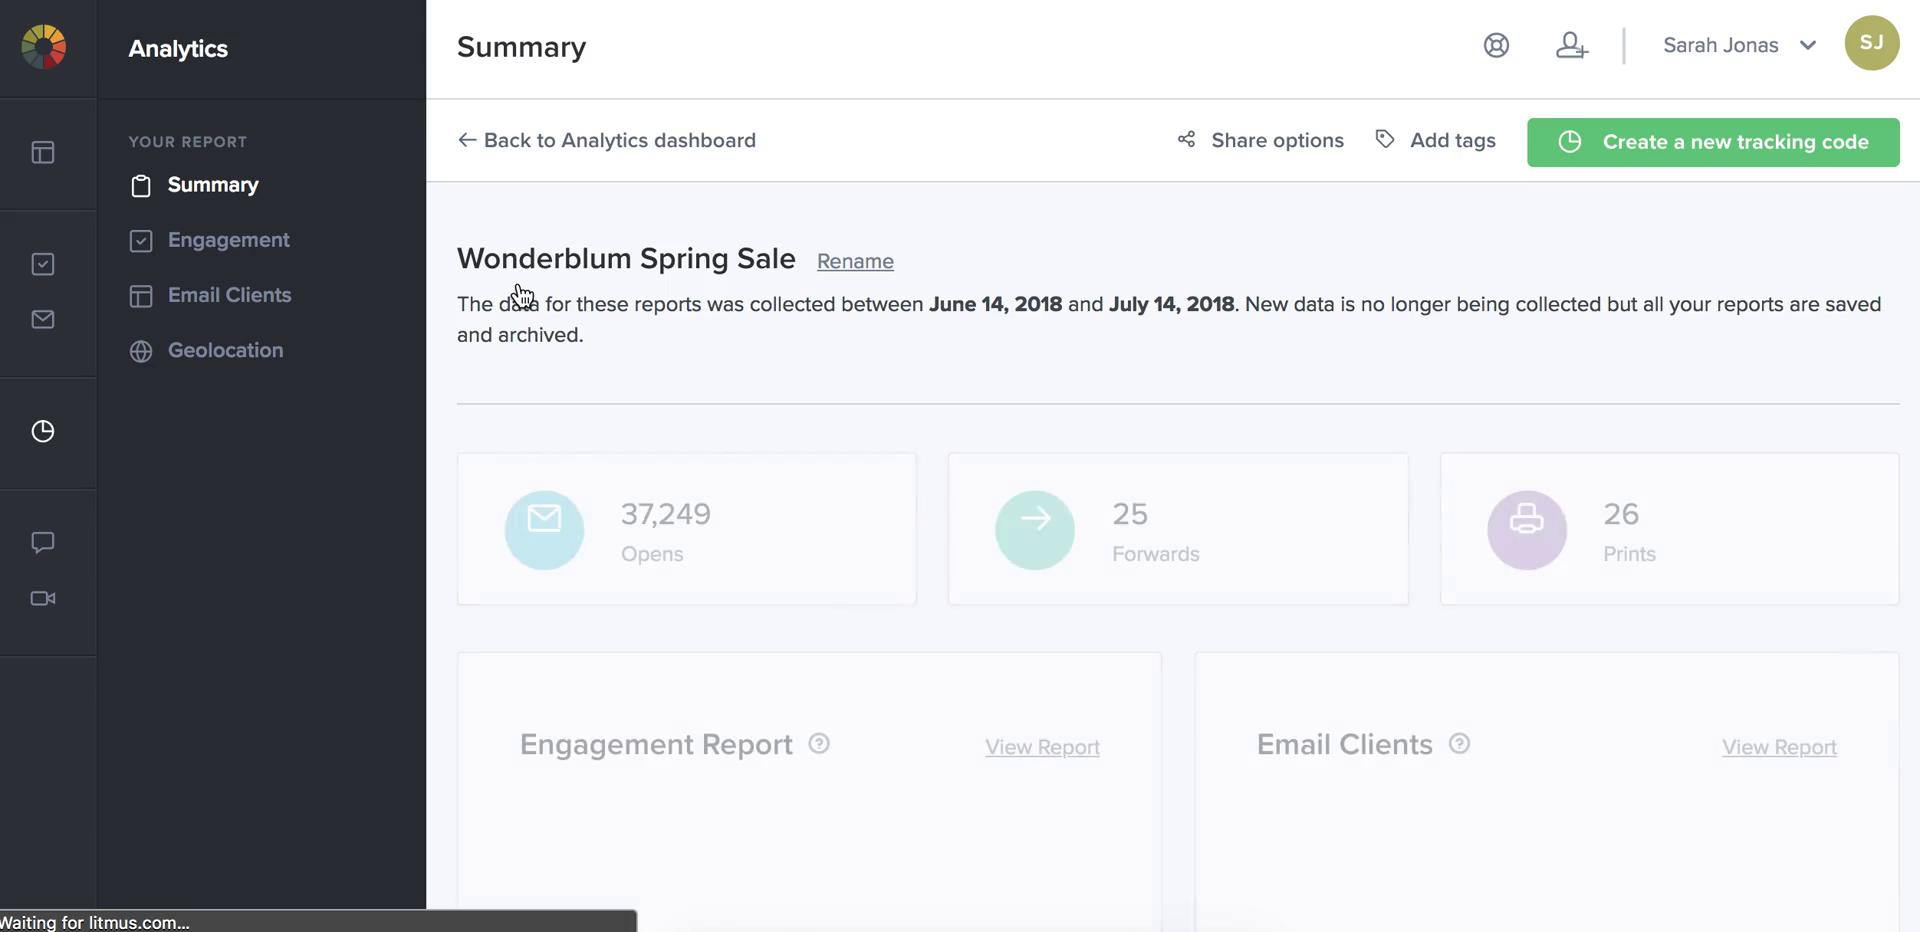View the Email Clients report
The width and height of the screenshot is (1920, 932).
click(1779, 747)
